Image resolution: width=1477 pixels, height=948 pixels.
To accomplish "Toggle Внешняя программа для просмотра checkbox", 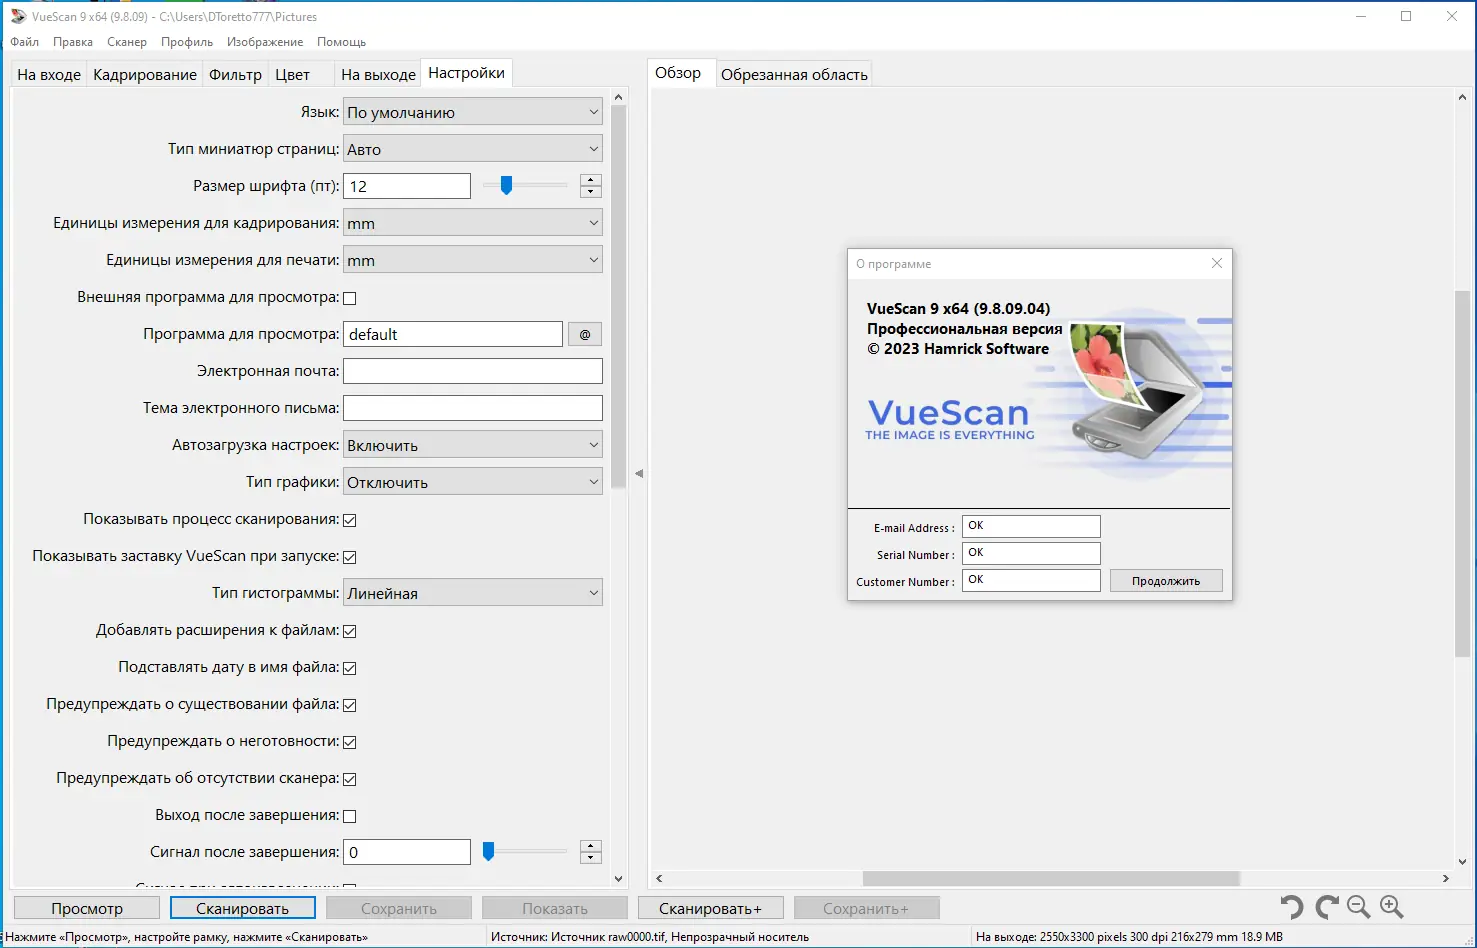I will (x=350, y=298).
